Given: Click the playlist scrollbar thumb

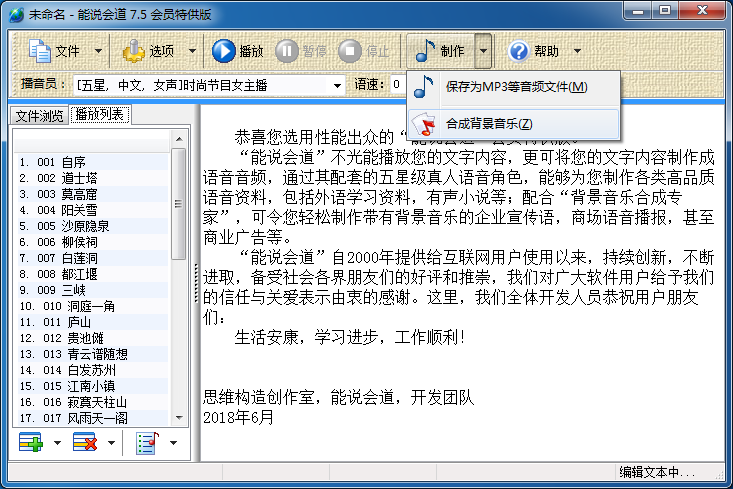Looking at the screenshot, I should point(179,204).
